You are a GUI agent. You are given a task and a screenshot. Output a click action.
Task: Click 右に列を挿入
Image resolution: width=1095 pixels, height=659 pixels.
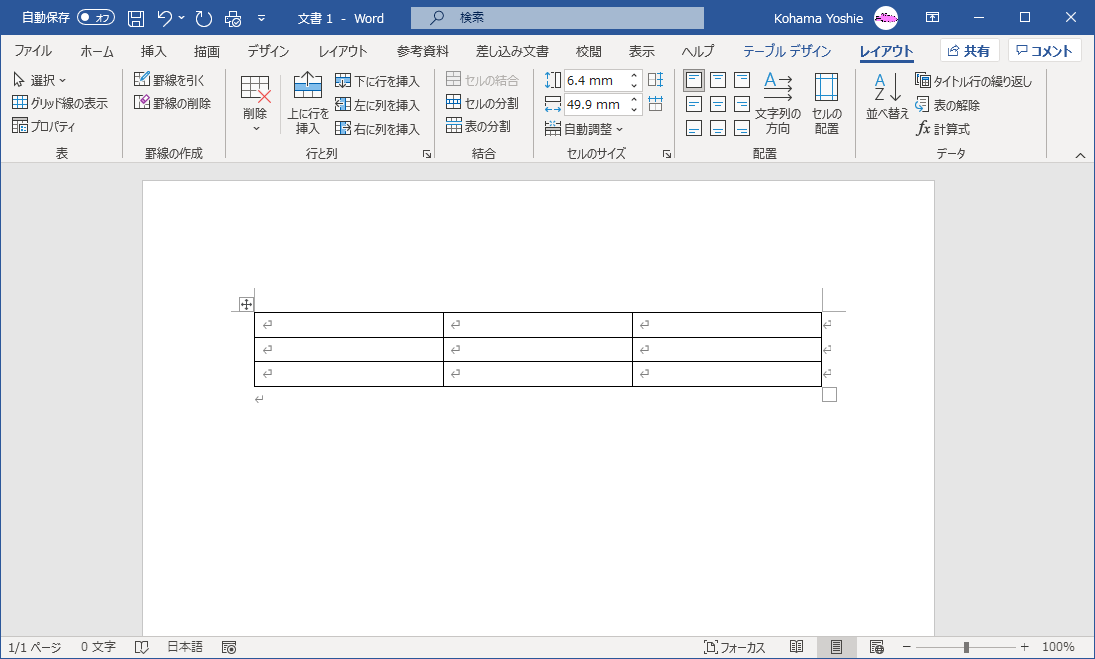(x=377, y=128)
